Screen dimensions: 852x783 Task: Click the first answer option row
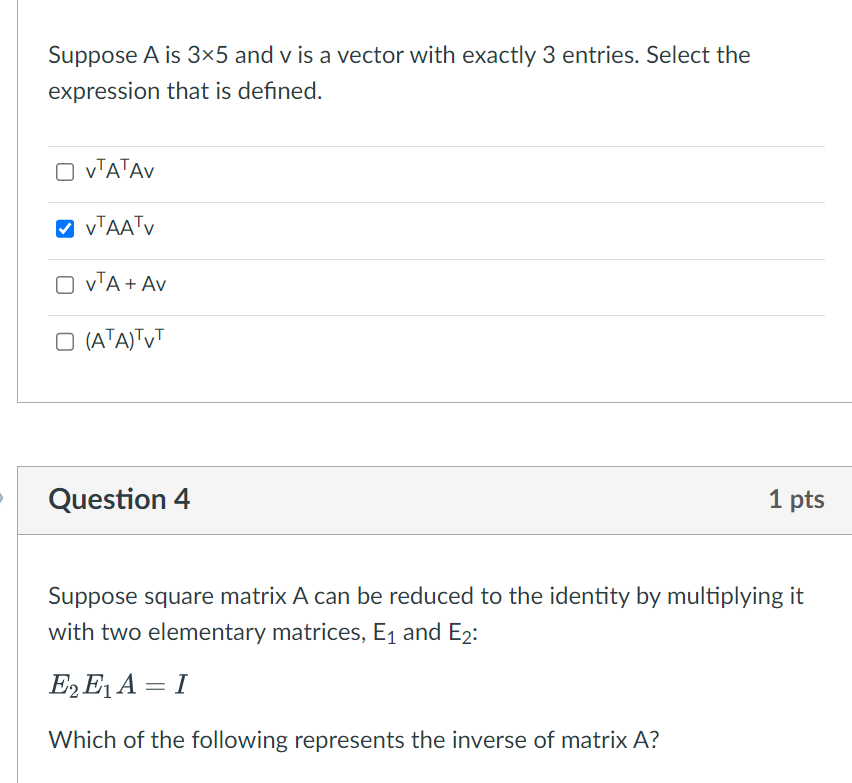[x=430, y=171]
